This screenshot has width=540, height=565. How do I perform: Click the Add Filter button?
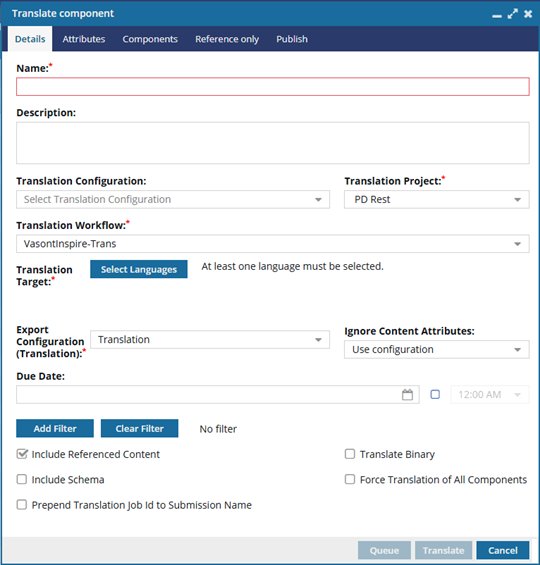pyautogui.click(x=55, y=428)
